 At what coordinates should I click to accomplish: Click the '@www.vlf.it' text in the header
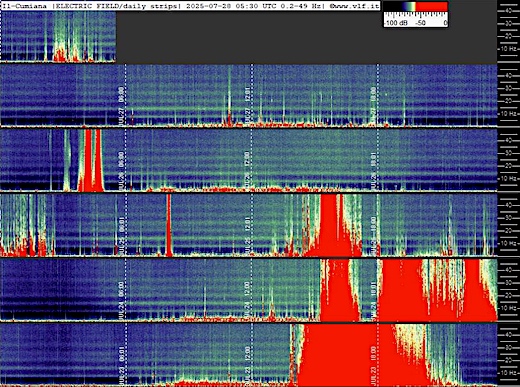click(x=354, y=6)
